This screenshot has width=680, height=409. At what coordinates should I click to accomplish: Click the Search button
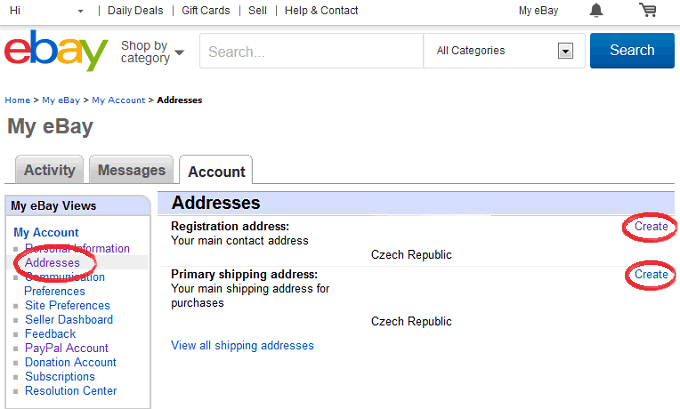[x=632, y=50]
